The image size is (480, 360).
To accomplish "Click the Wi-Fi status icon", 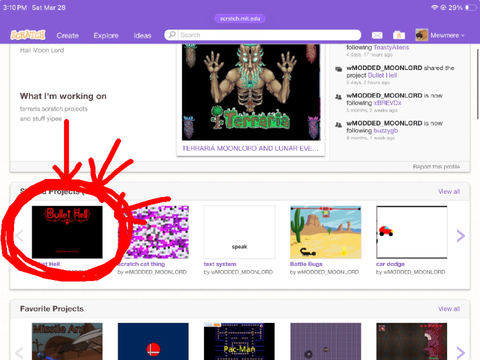I will click(434, 7).
